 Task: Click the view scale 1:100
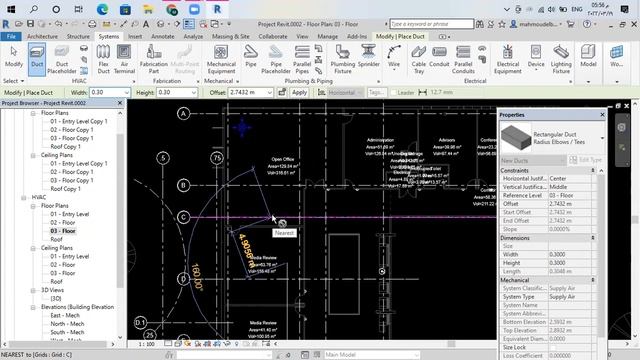pos(146,344)
